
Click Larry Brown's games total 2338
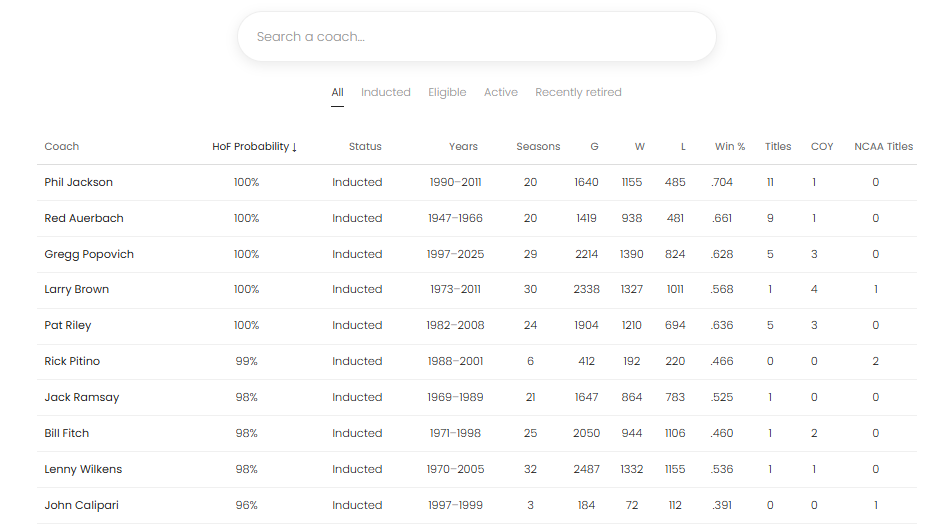click(586, 290)
